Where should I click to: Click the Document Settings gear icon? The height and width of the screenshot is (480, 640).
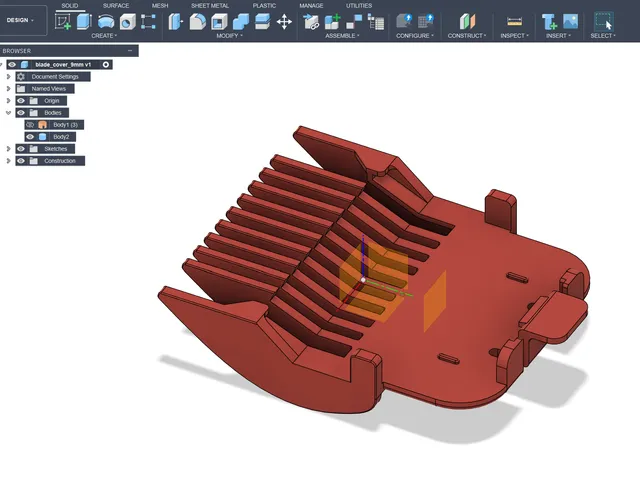point(21,77)
